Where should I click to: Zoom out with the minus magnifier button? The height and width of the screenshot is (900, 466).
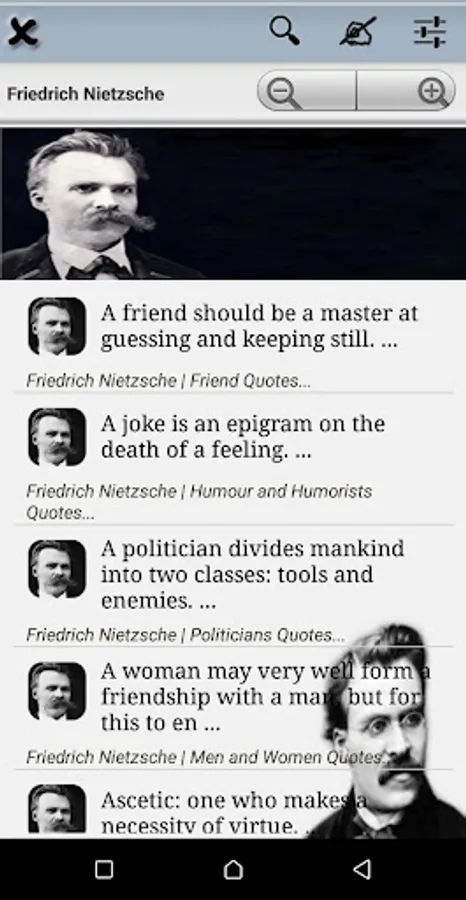(x=306, y=91)
